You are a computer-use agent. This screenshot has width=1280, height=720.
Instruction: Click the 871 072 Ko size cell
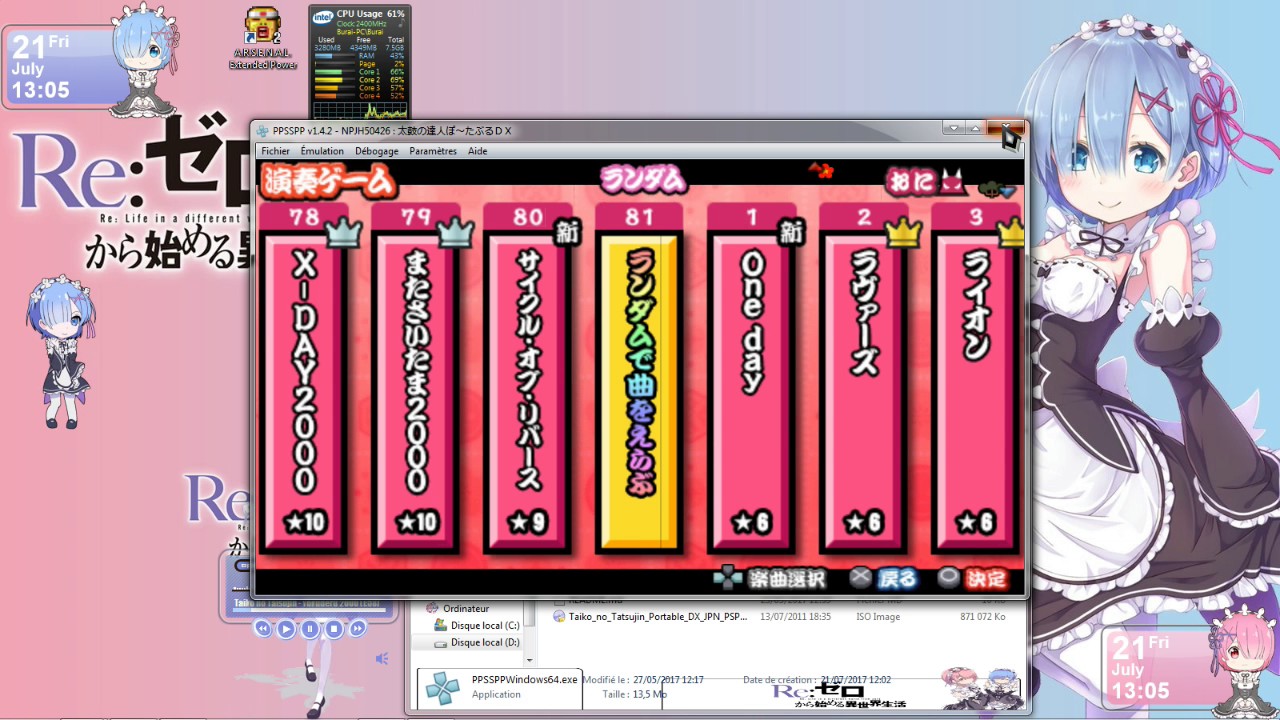tap(983, 617)
